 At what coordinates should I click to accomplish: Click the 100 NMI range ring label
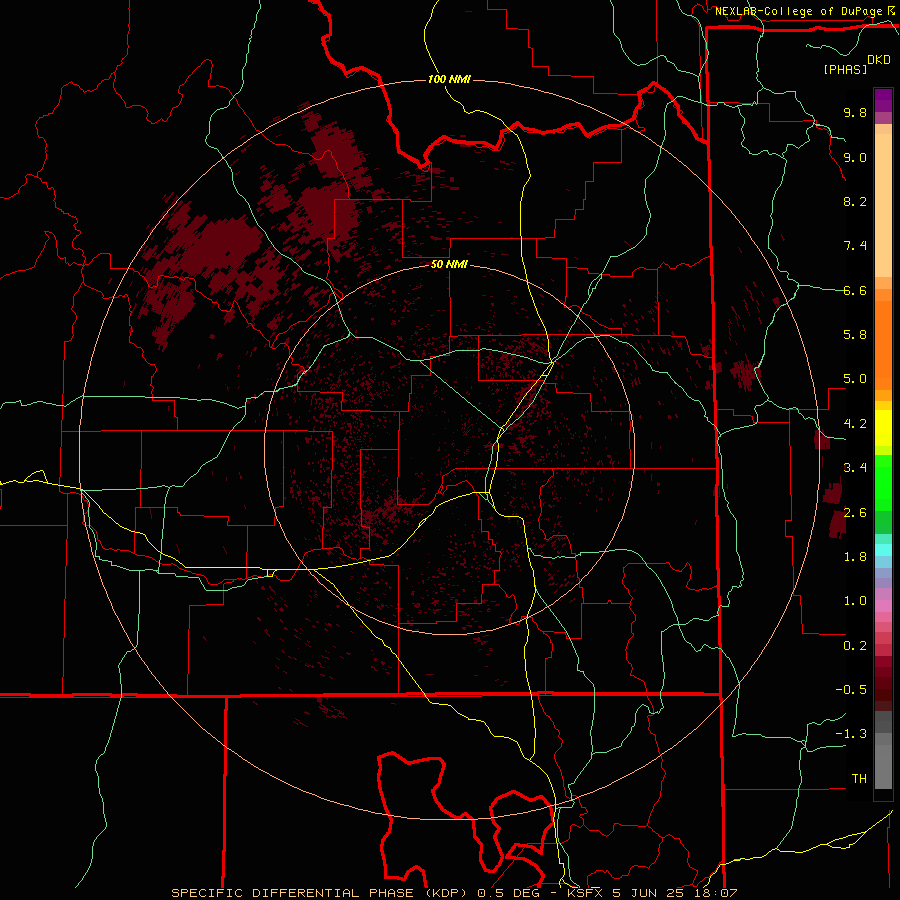click(x=449, y=79)
